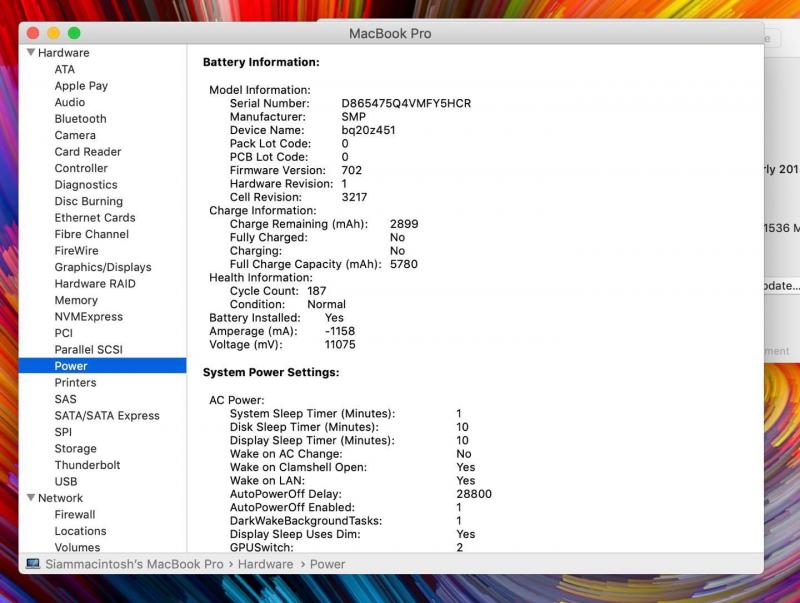
Task: Click the Hardware category label
Action: click(63, 53)
